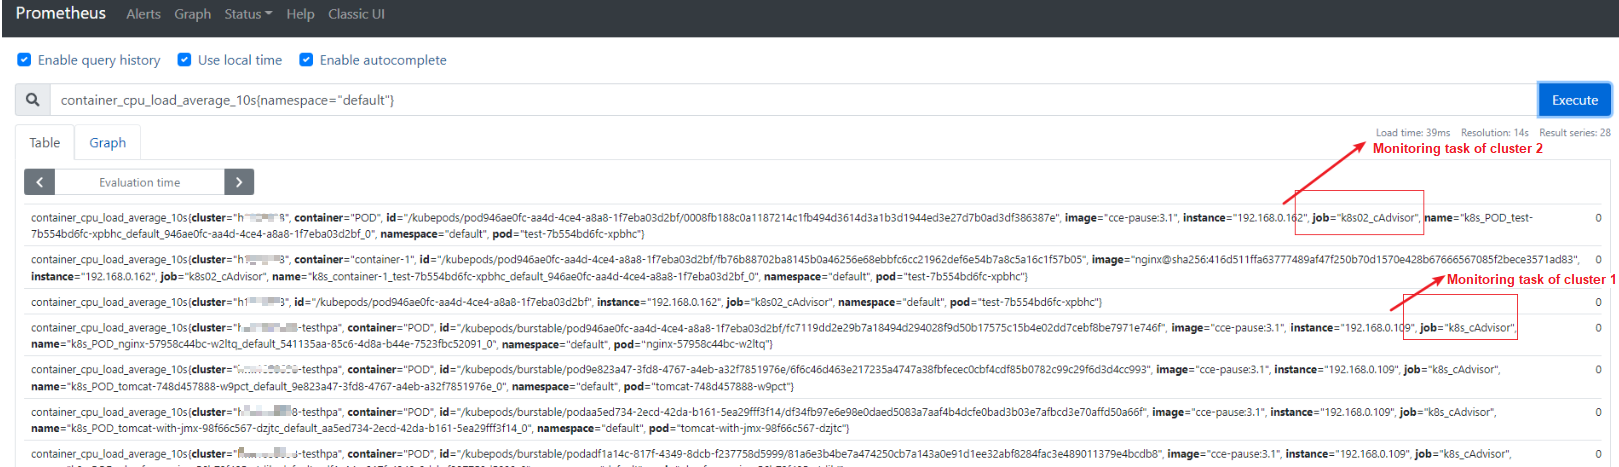Go to next evaluation time
This screenshot has height=467, width=1619.
239,182
